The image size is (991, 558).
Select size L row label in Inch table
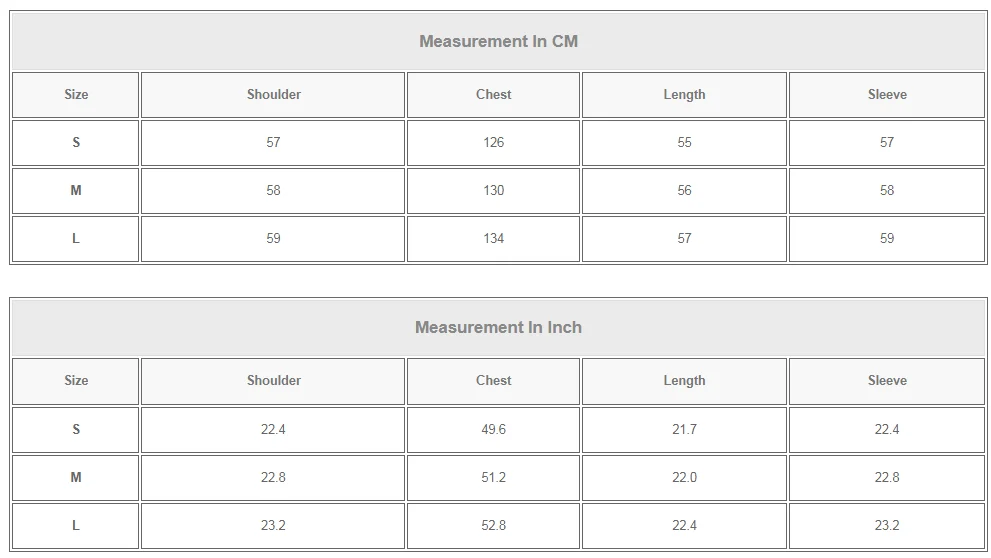[x=76, y=525]
